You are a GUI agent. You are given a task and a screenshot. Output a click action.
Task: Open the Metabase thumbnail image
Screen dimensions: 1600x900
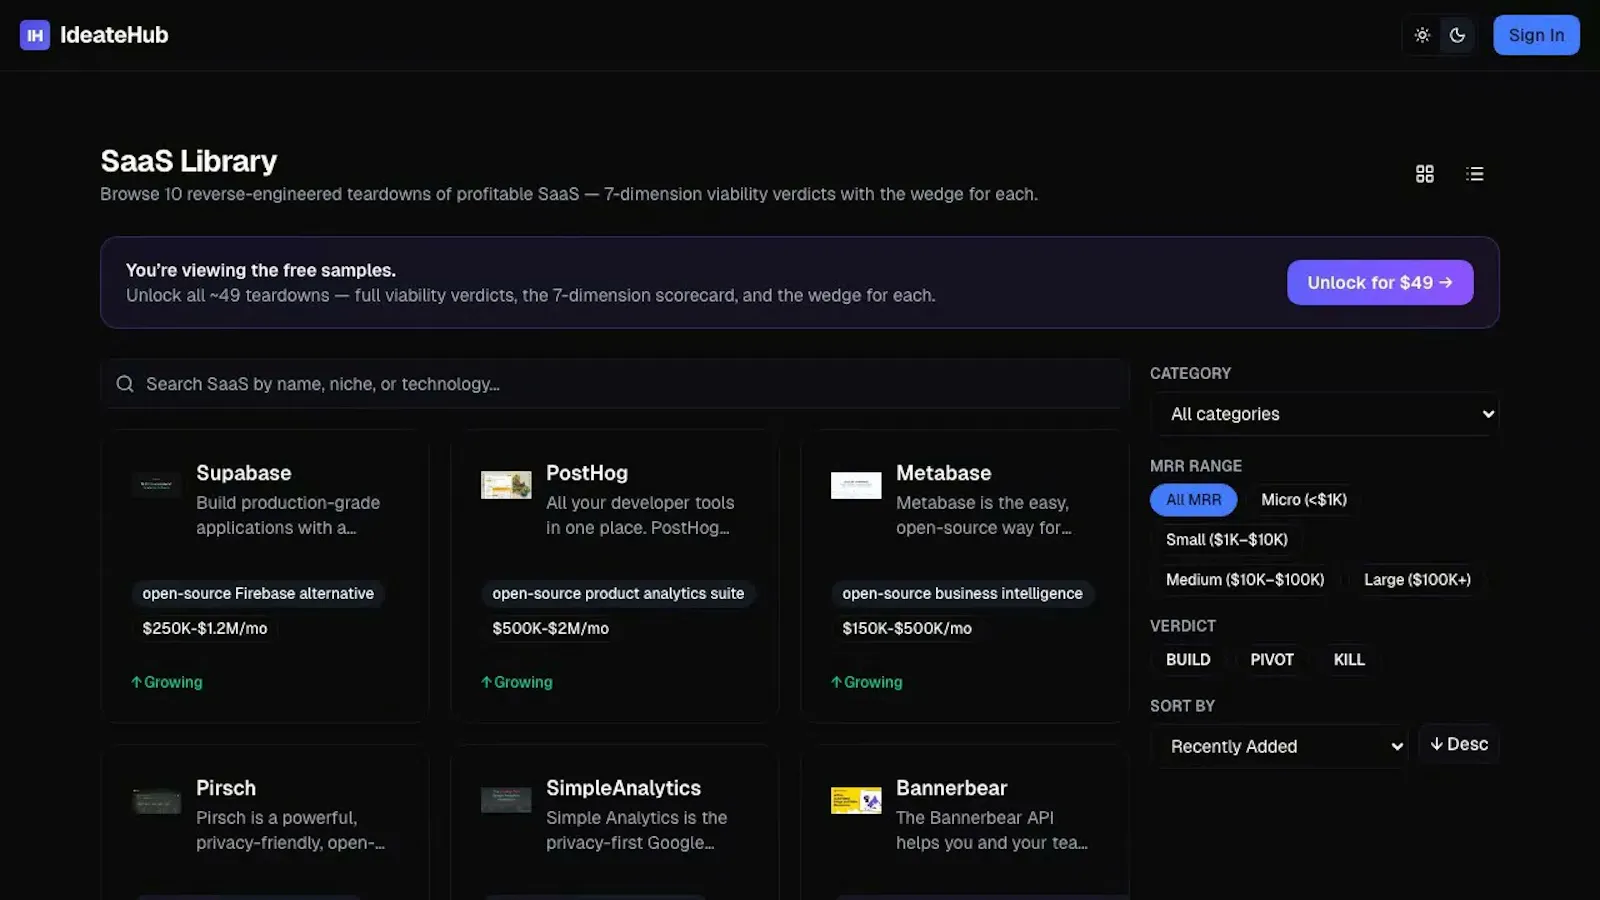856,485
